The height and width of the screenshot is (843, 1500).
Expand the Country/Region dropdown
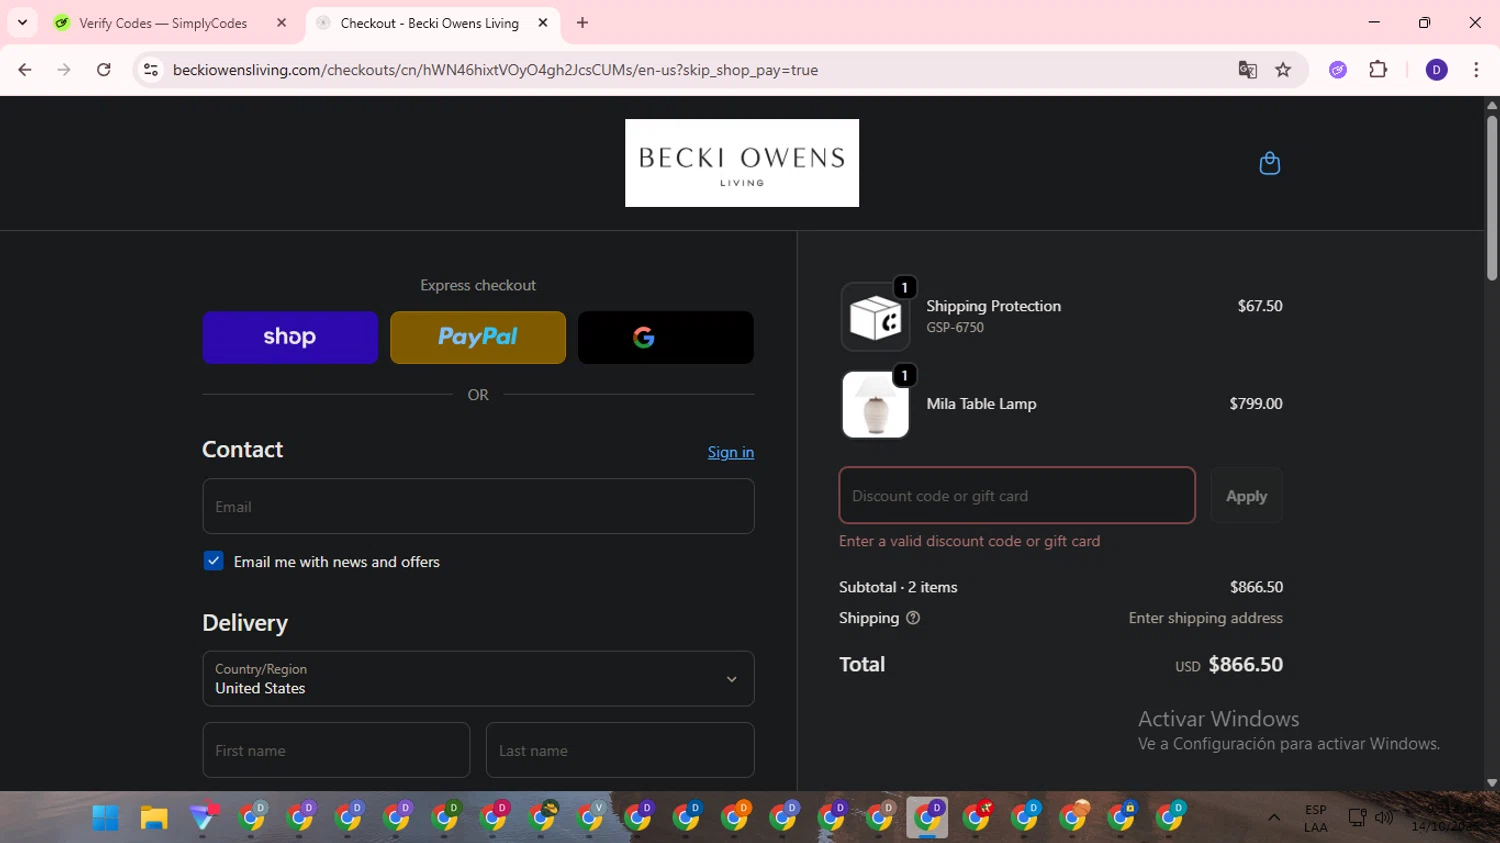tap(478, 679)
